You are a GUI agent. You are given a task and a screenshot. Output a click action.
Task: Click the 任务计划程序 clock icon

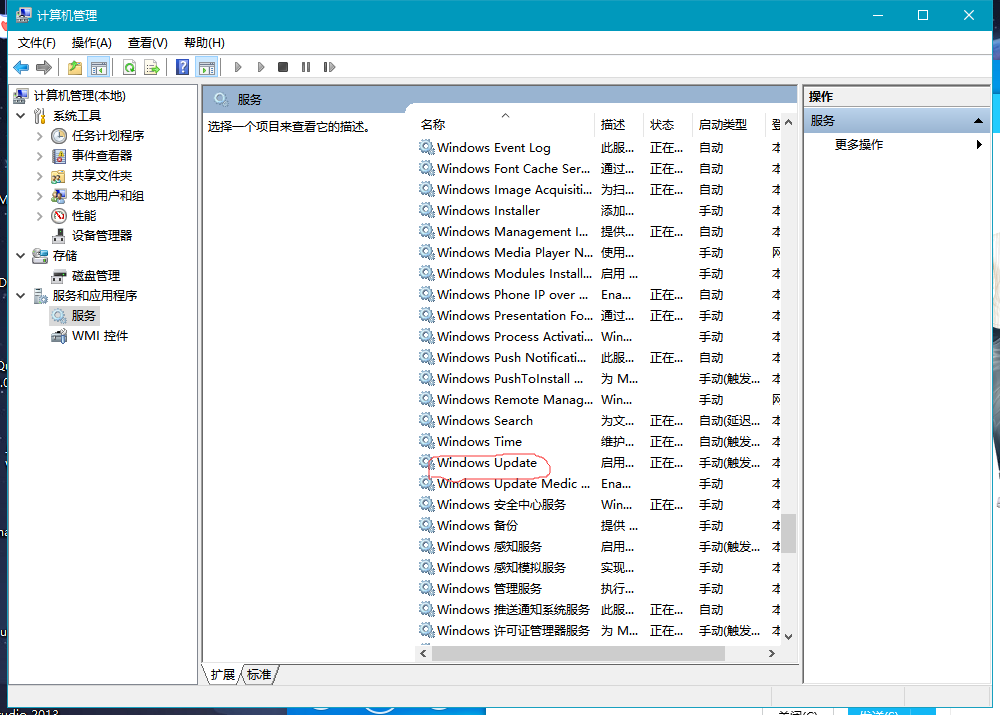click(59, 136)
